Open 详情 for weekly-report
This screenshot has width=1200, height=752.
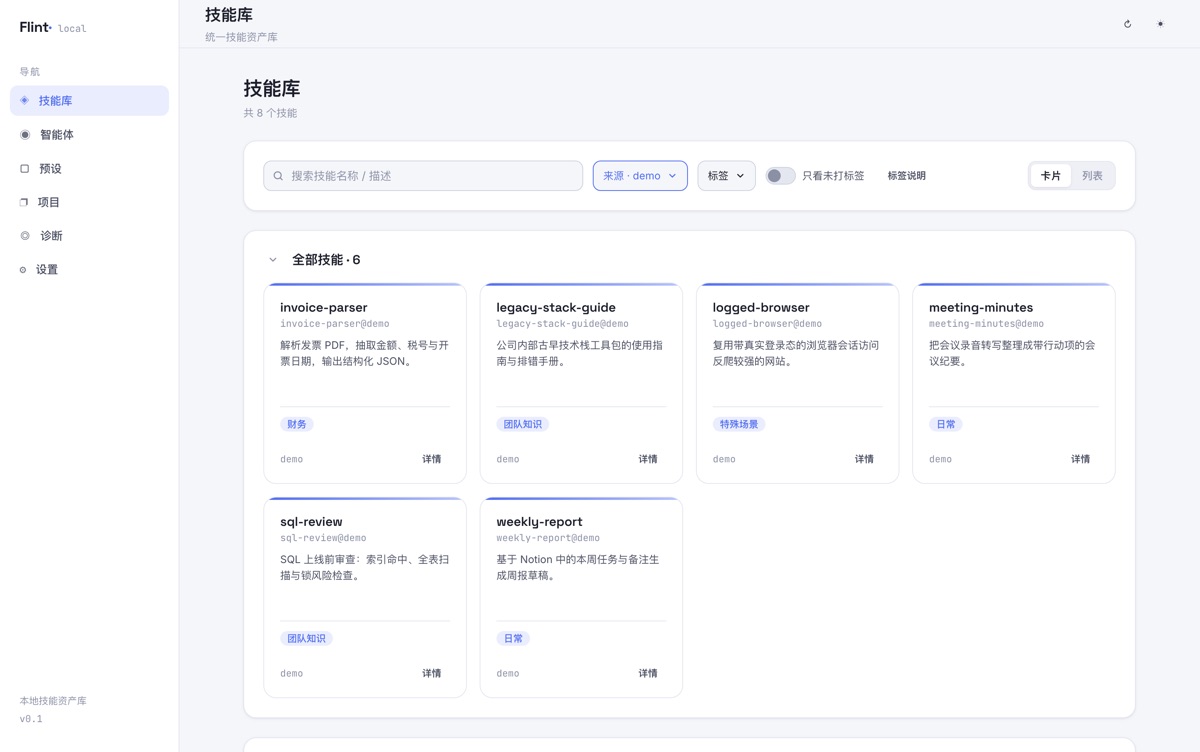coord(648,673)
